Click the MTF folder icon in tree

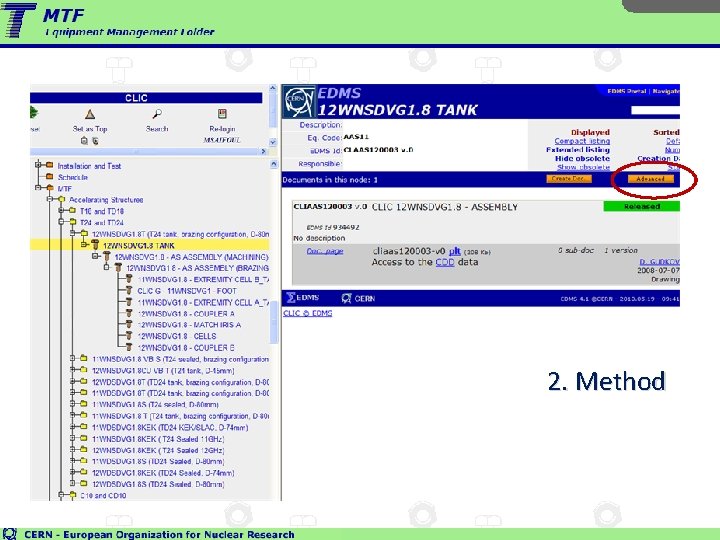(x=50, y=188)
